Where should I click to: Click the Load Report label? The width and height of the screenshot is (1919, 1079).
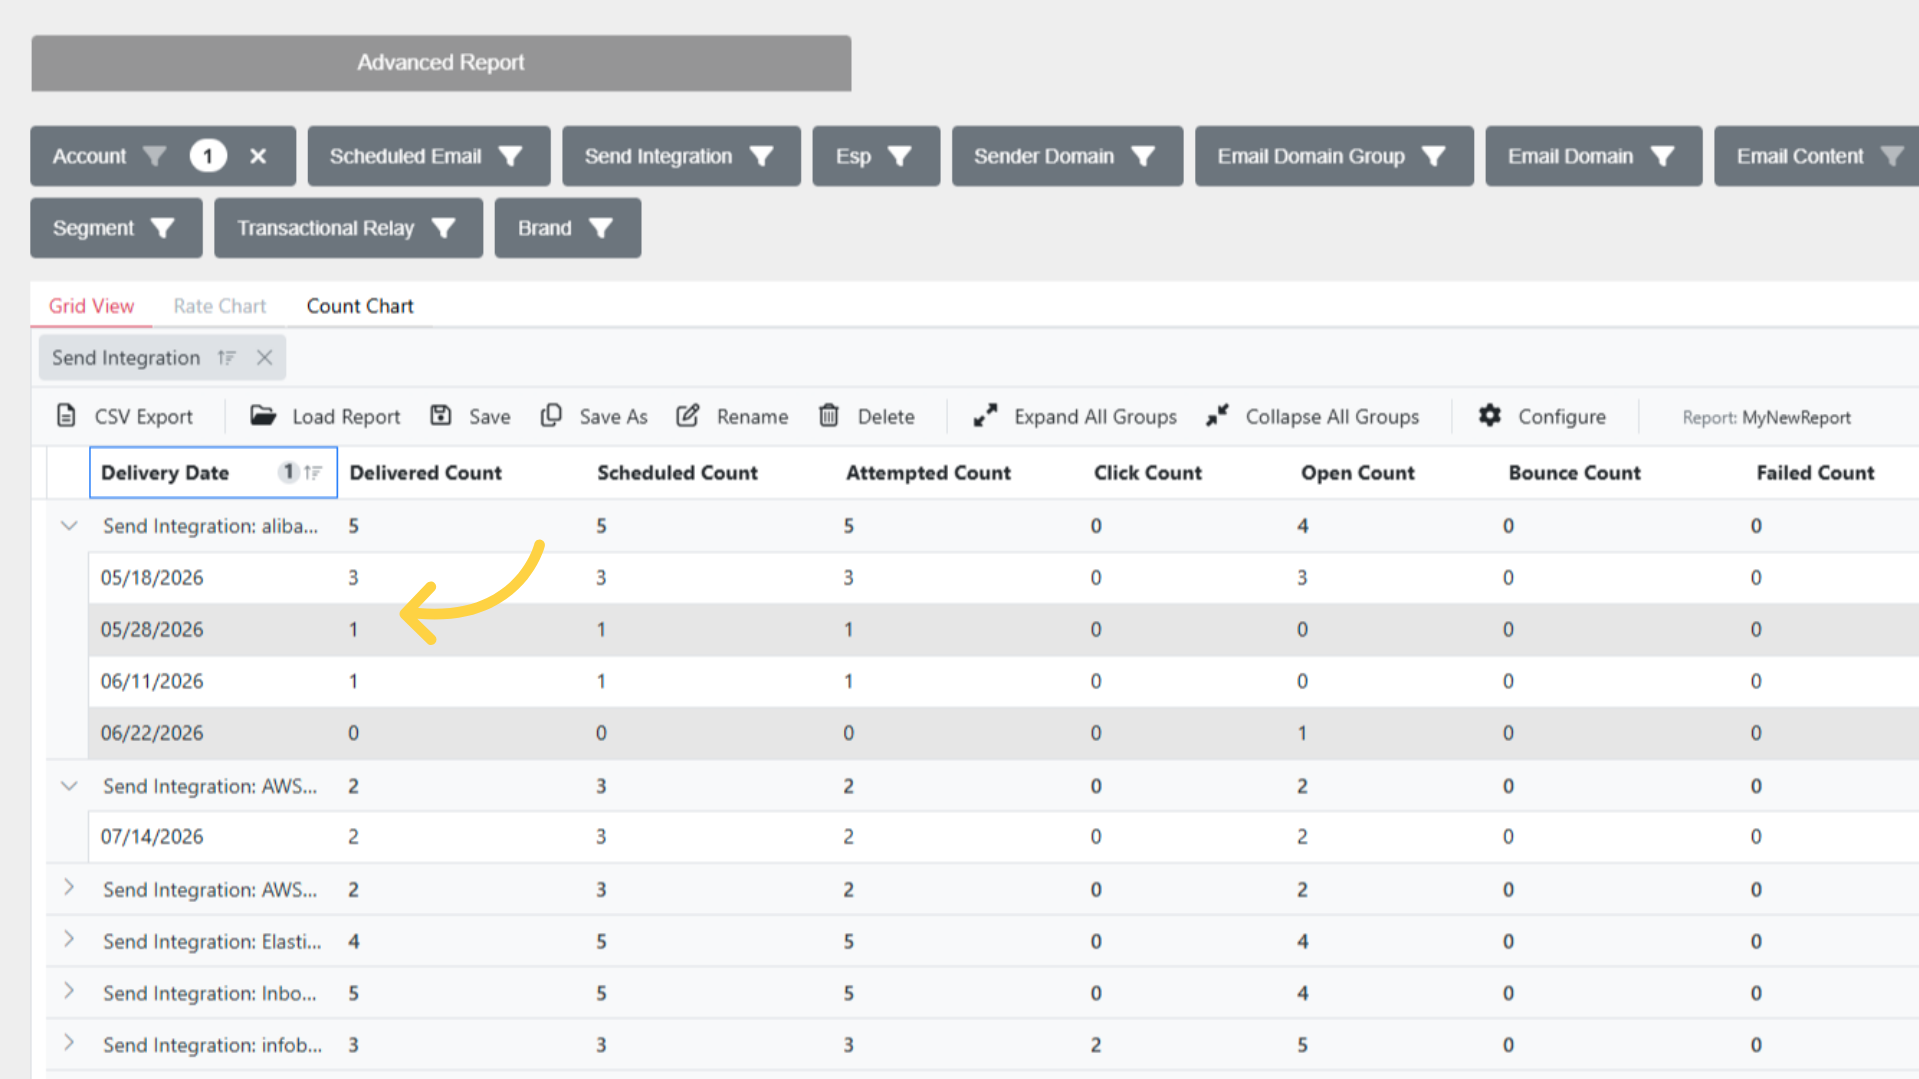pos(346,417)
